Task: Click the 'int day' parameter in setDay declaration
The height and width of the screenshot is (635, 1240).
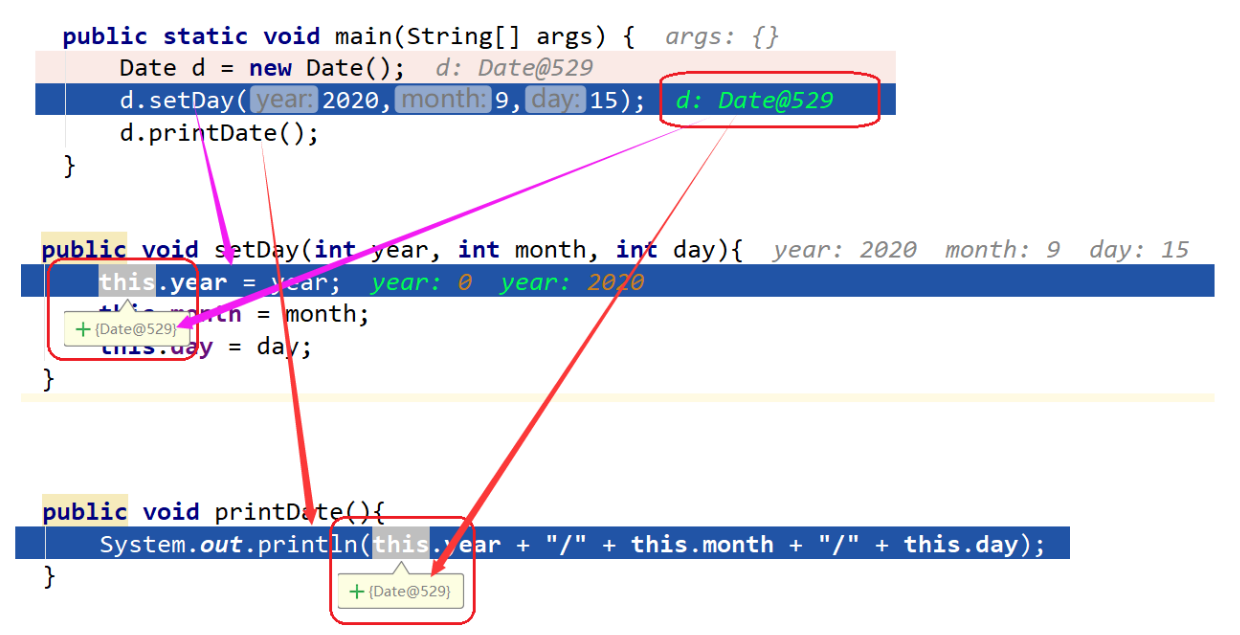Action: 664,249
